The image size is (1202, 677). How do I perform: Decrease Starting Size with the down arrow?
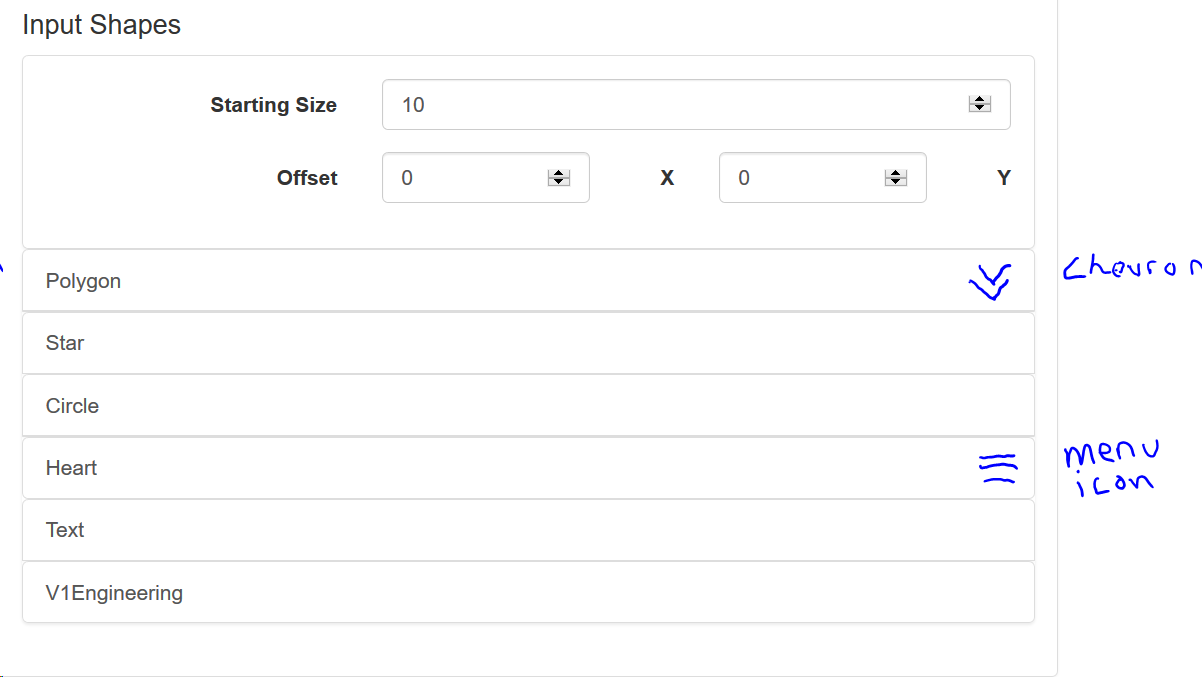(x=980, y=108)
